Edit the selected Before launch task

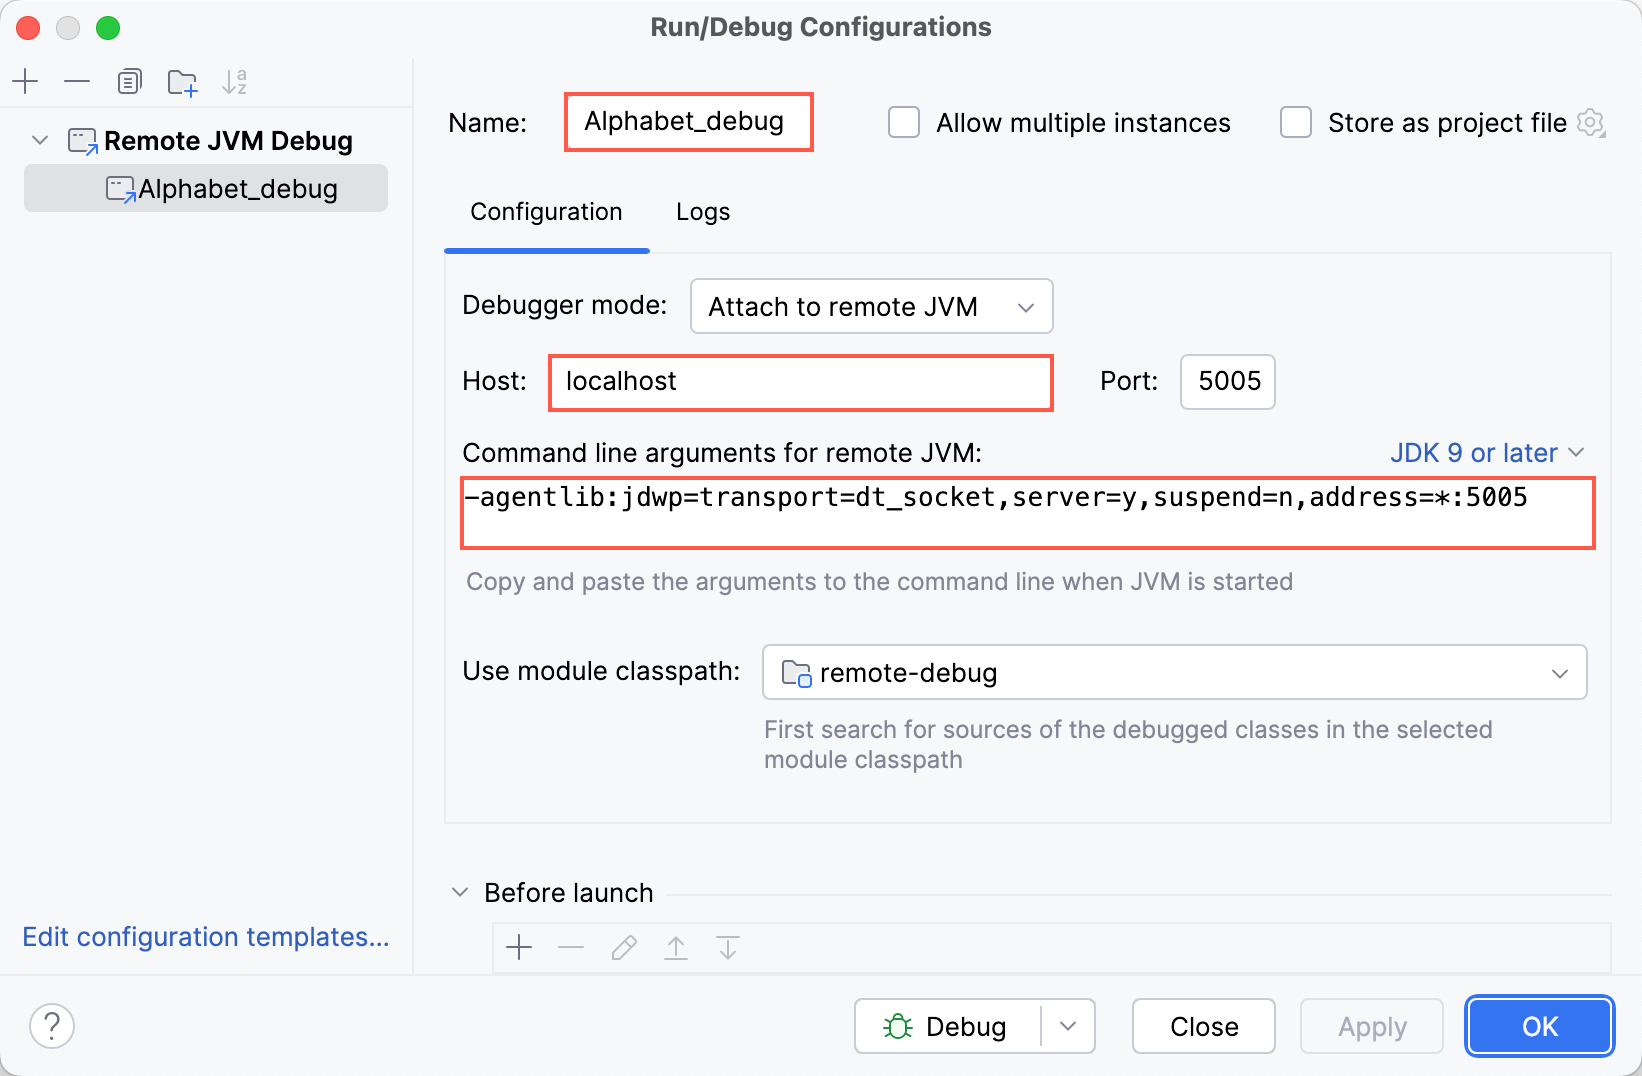click(x=623, y=947)
